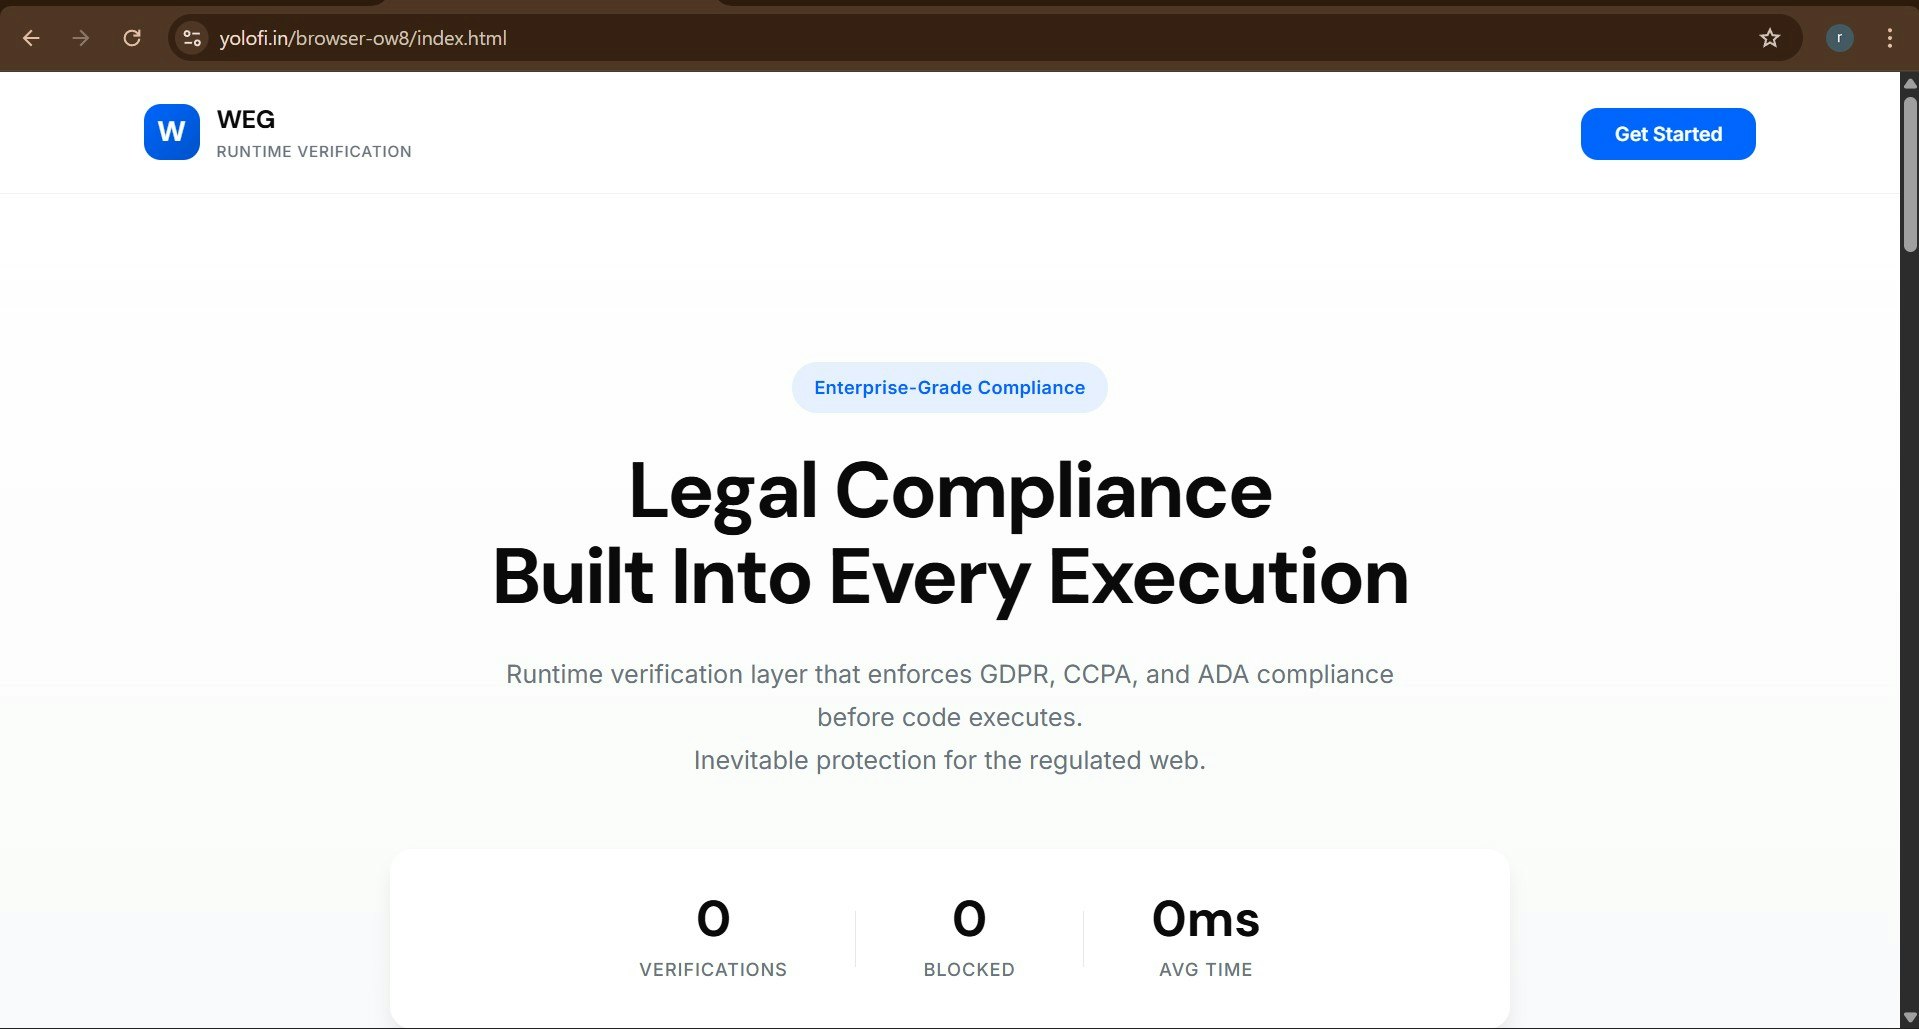Bookmark this page with the star
This screenshot has width=1919, height=1029.
coord(1769,38)
